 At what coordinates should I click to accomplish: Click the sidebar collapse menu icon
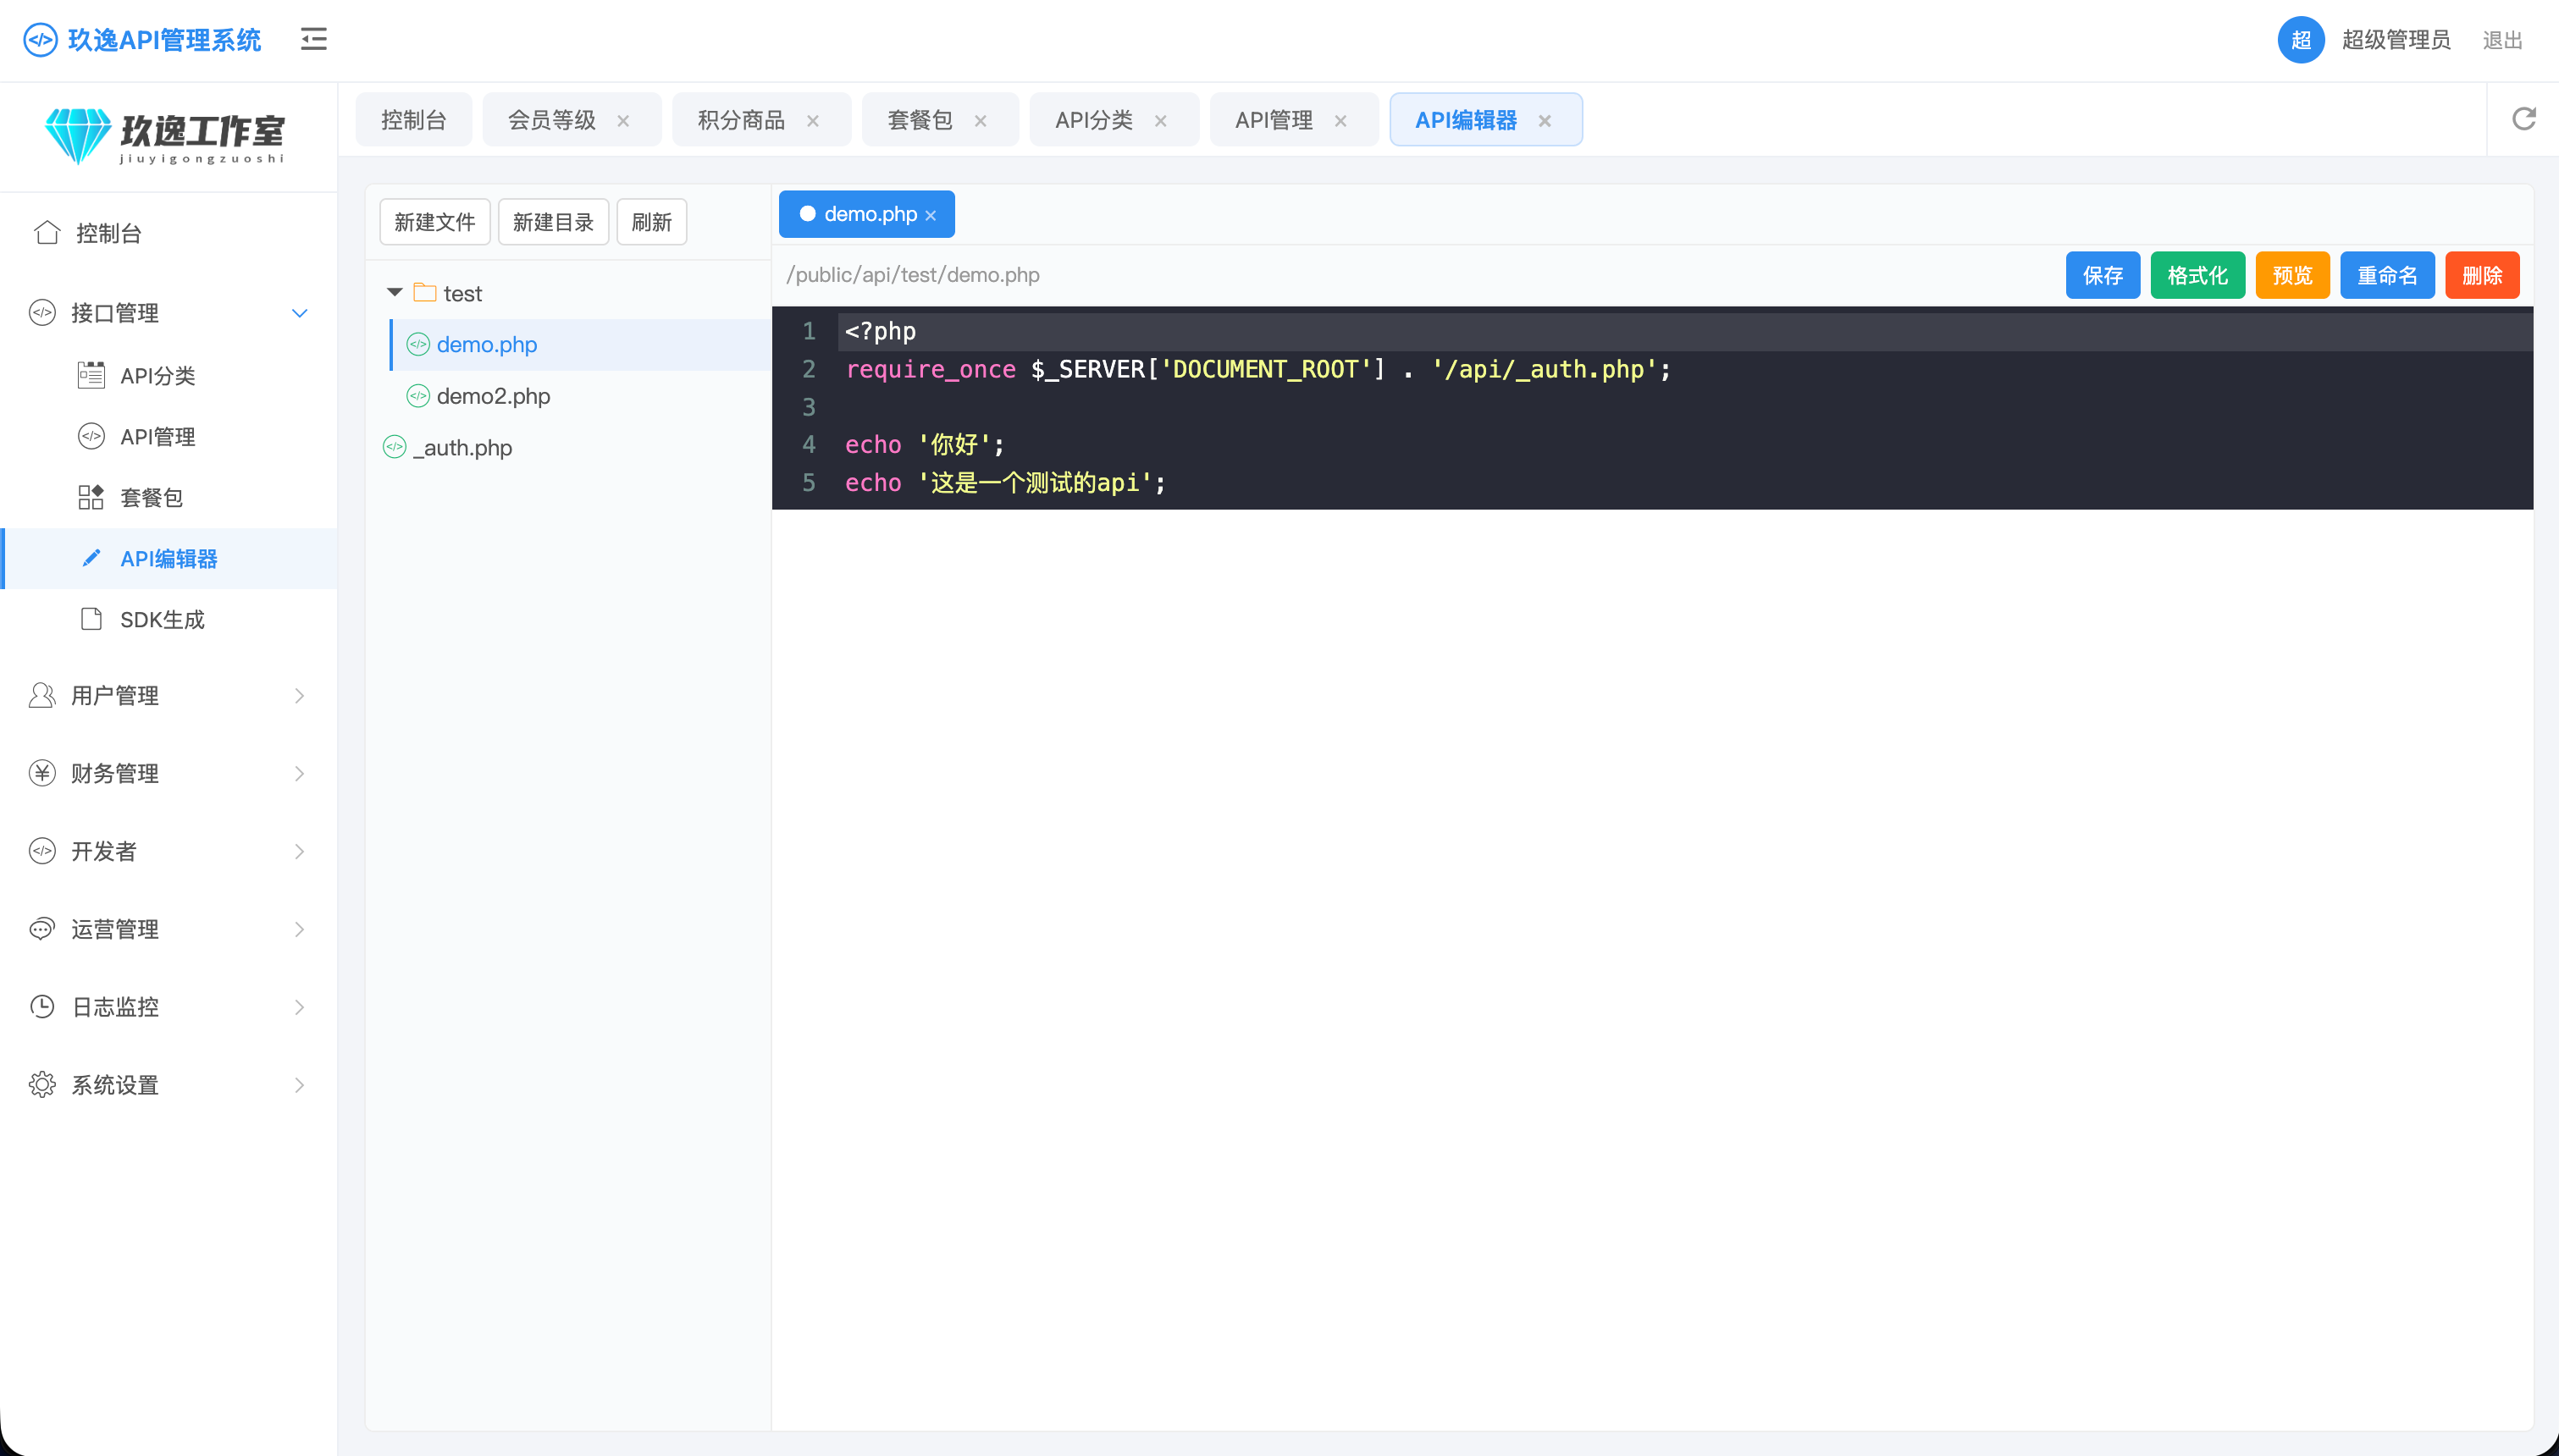click(x=314, y=39)
